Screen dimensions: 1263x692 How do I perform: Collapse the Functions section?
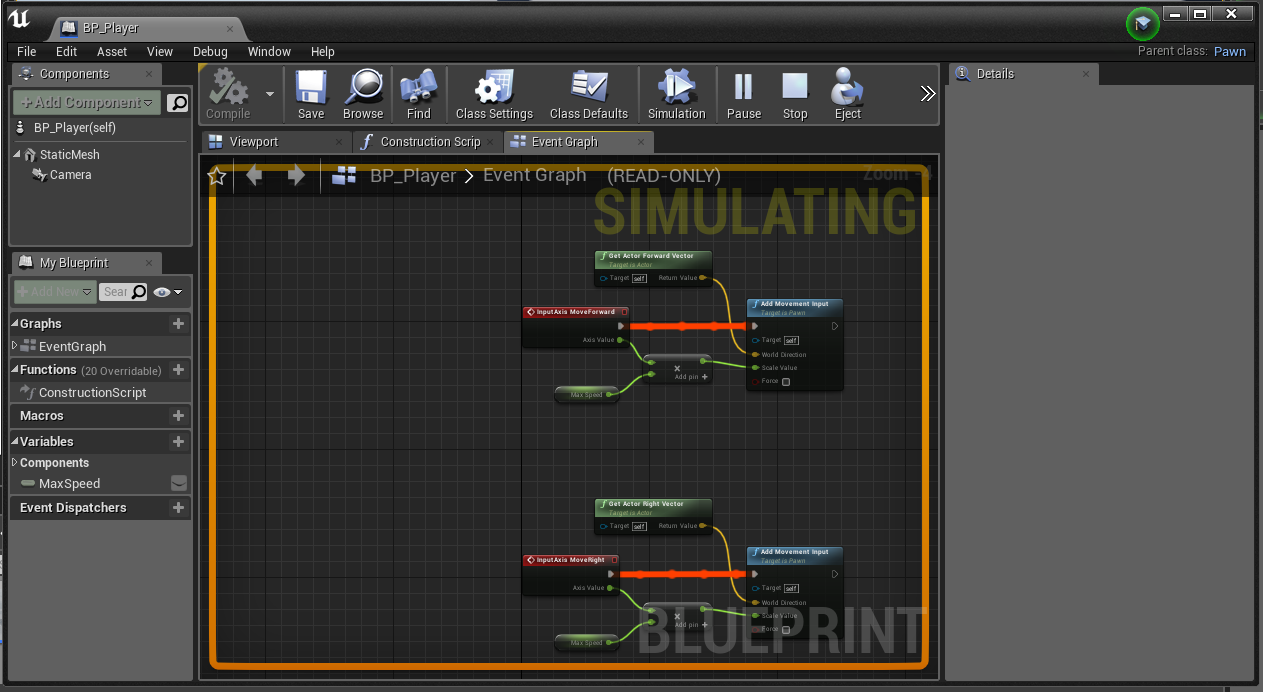click(x=15, y=370)
